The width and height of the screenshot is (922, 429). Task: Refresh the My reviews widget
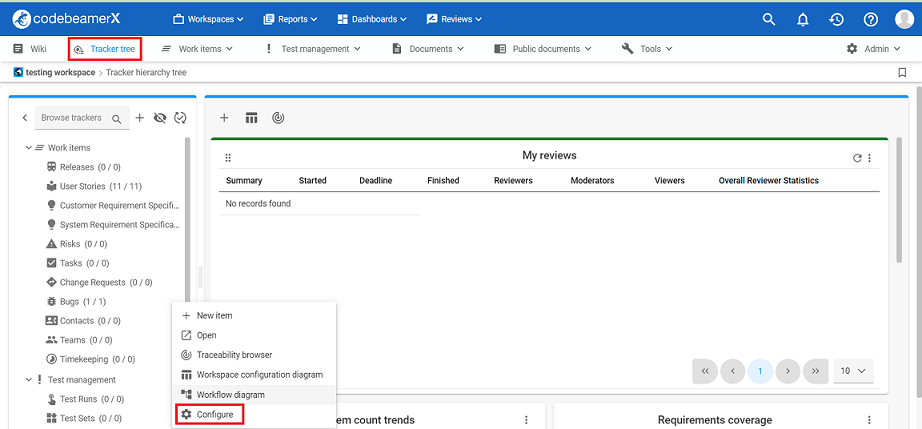click(x=856, y=158)
